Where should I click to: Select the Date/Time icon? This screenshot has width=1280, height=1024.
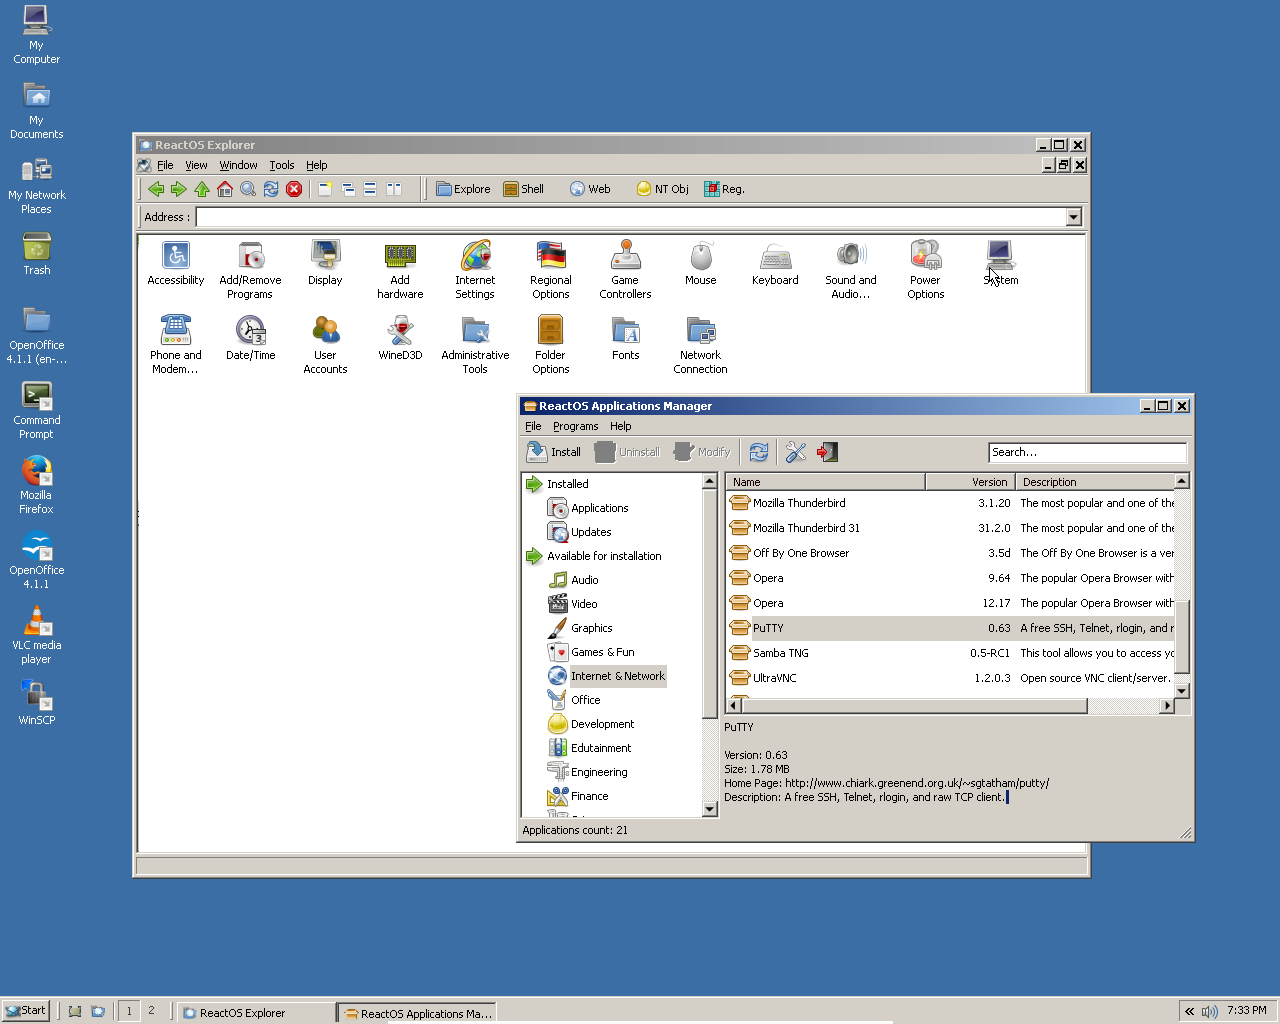(250, 339)
